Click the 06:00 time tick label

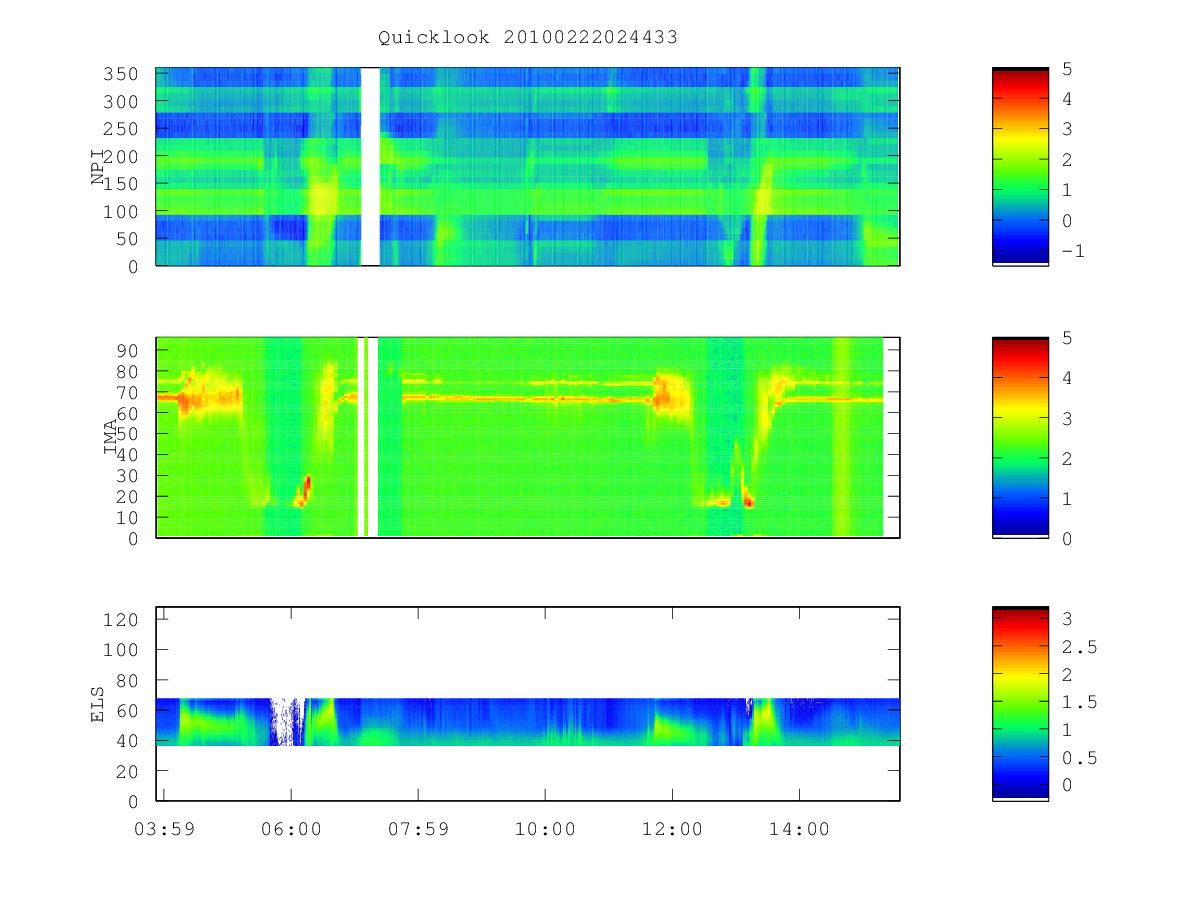tap(291, 829)
